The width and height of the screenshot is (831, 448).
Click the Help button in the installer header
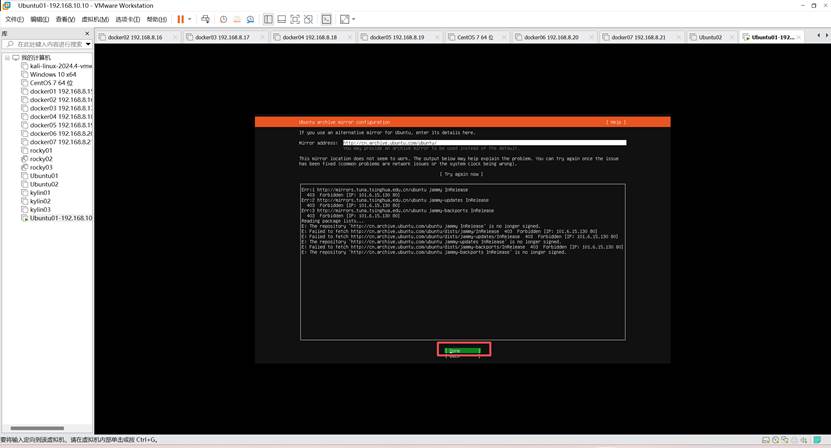[x=616, y=122]
